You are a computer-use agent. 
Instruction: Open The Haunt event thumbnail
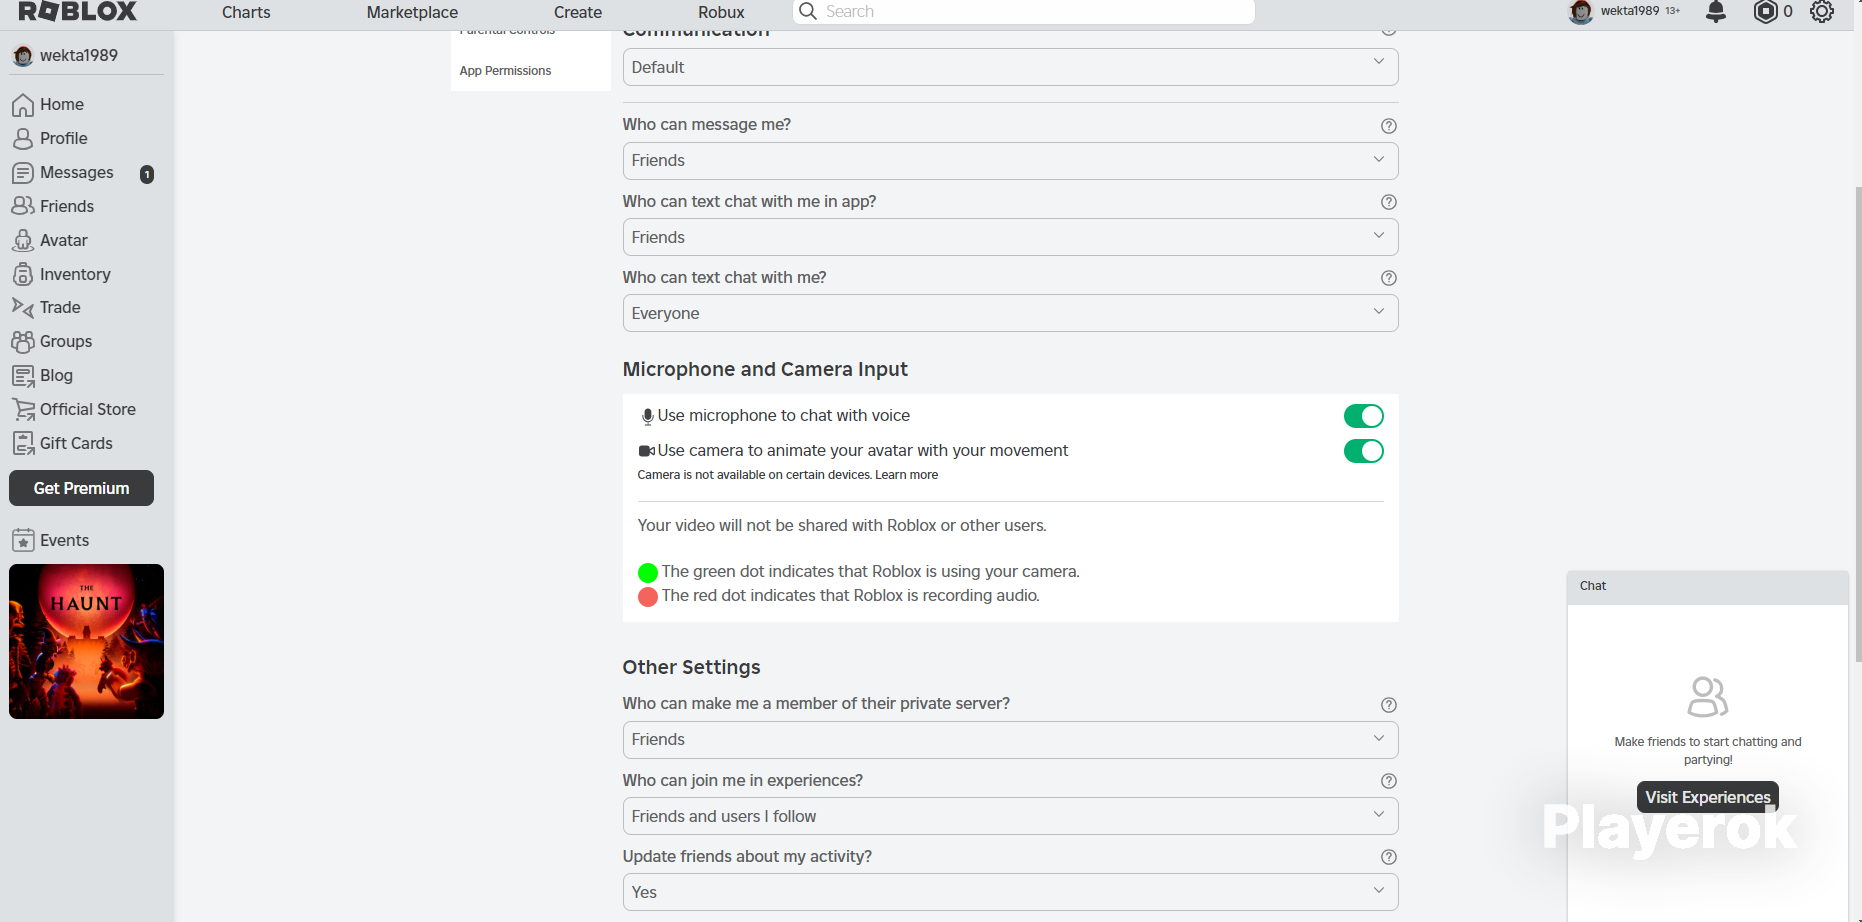(x=86, y=641)
